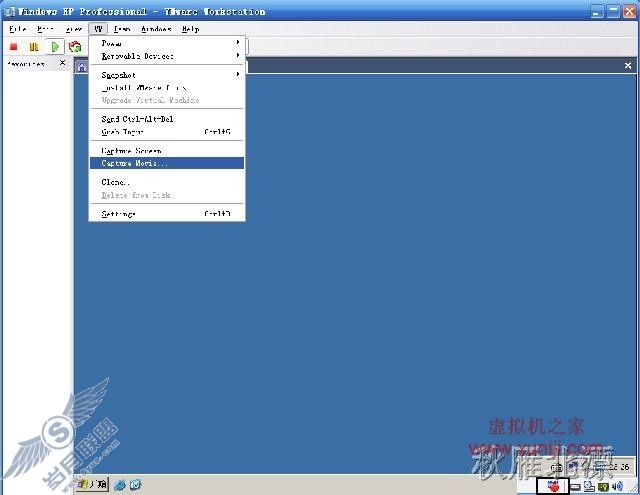Click the red movie capture status icon

pyautogui.click(x=553, y=486)
